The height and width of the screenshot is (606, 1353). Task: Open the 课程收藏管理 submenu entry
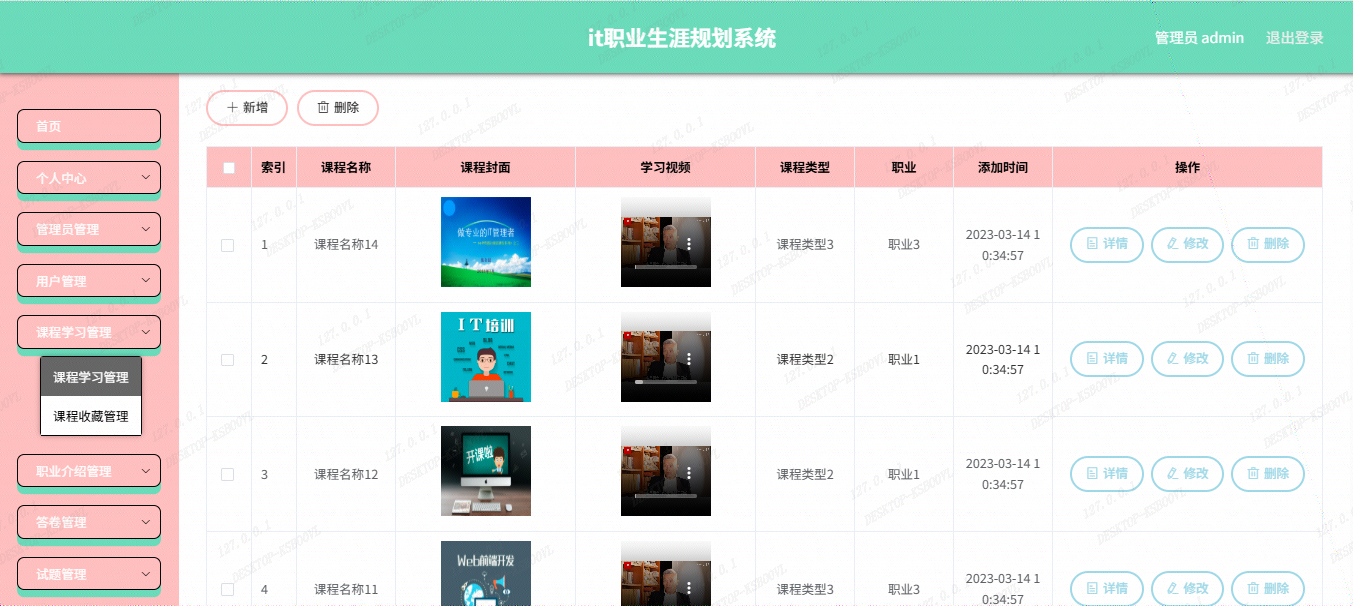tap(91, 416)
